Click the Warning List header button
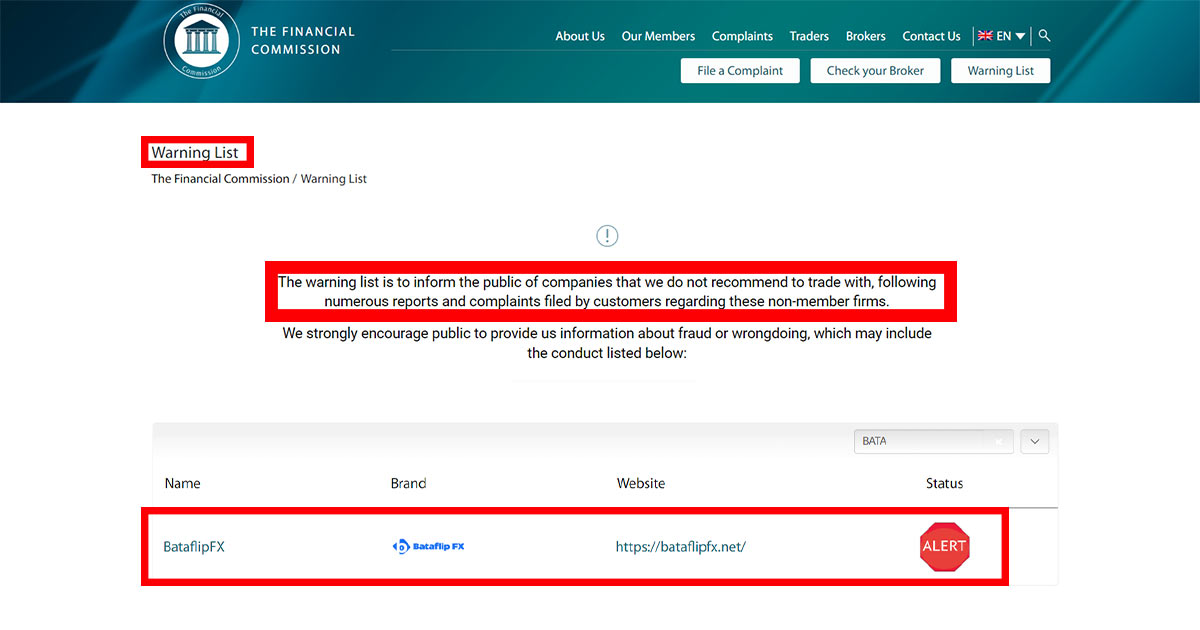This screenshot has width=1200, height=630. [x=1001, y=70]
